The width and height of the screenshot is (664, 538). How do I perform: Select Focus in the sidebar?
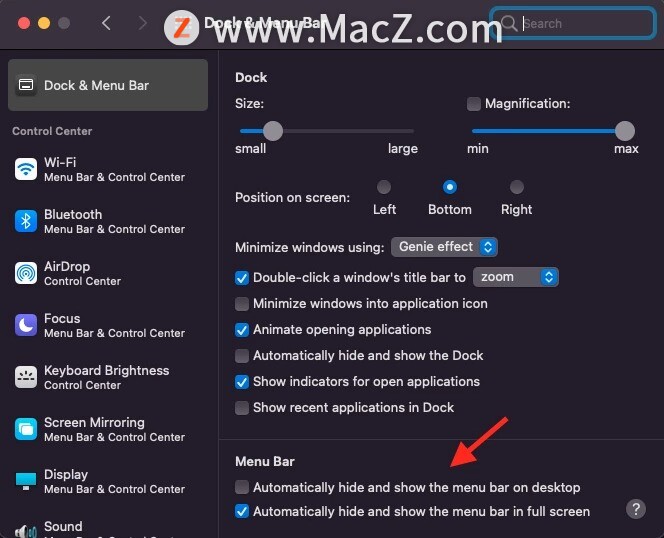click(108, 325)
